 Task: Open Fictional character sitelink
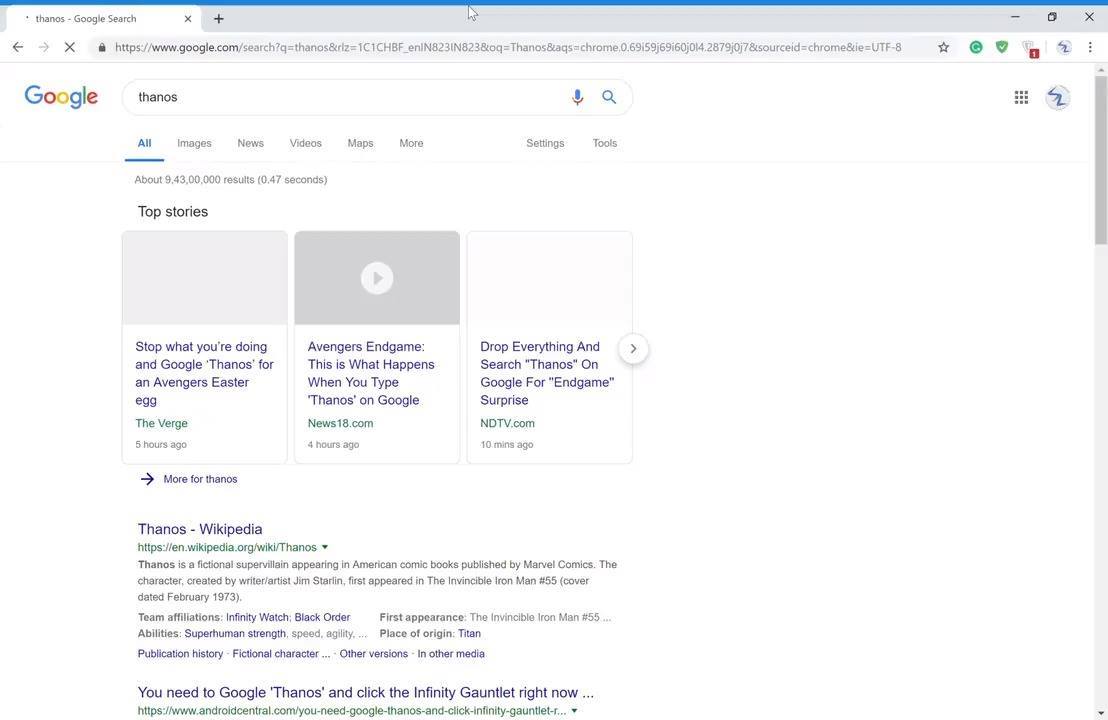pos(281,654)
